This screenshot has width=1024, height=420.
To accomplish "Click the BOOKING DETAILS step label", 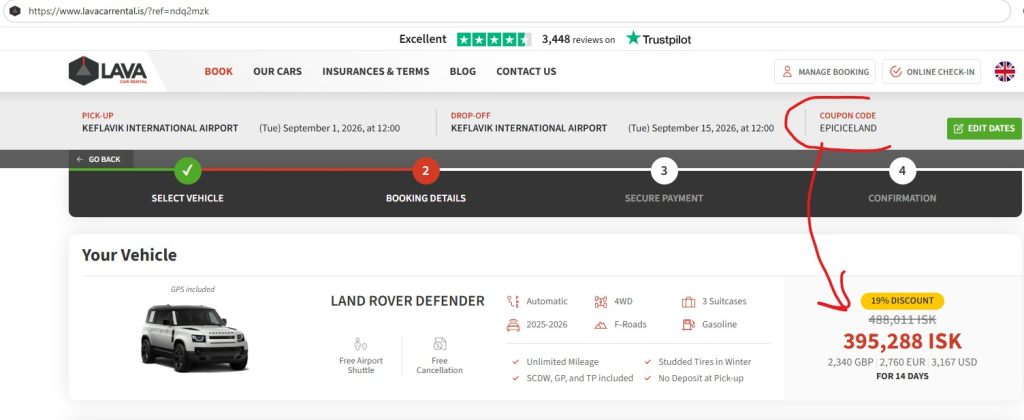I will pyautogui.click(x=426, y=198).
